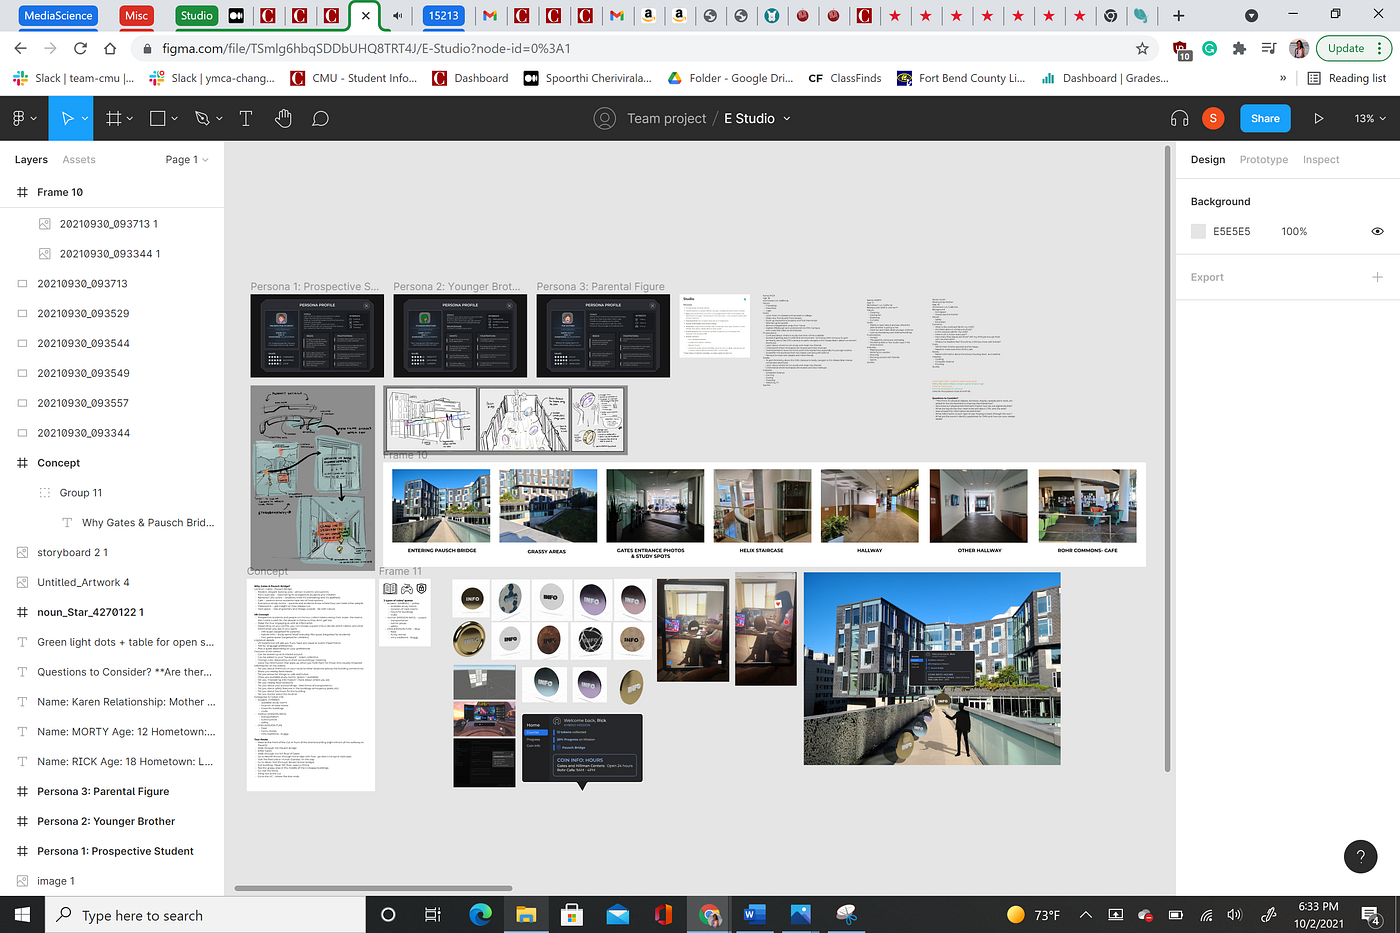Open a new browser tab
Screen dimensions: 1400x933
point(1178,15)
